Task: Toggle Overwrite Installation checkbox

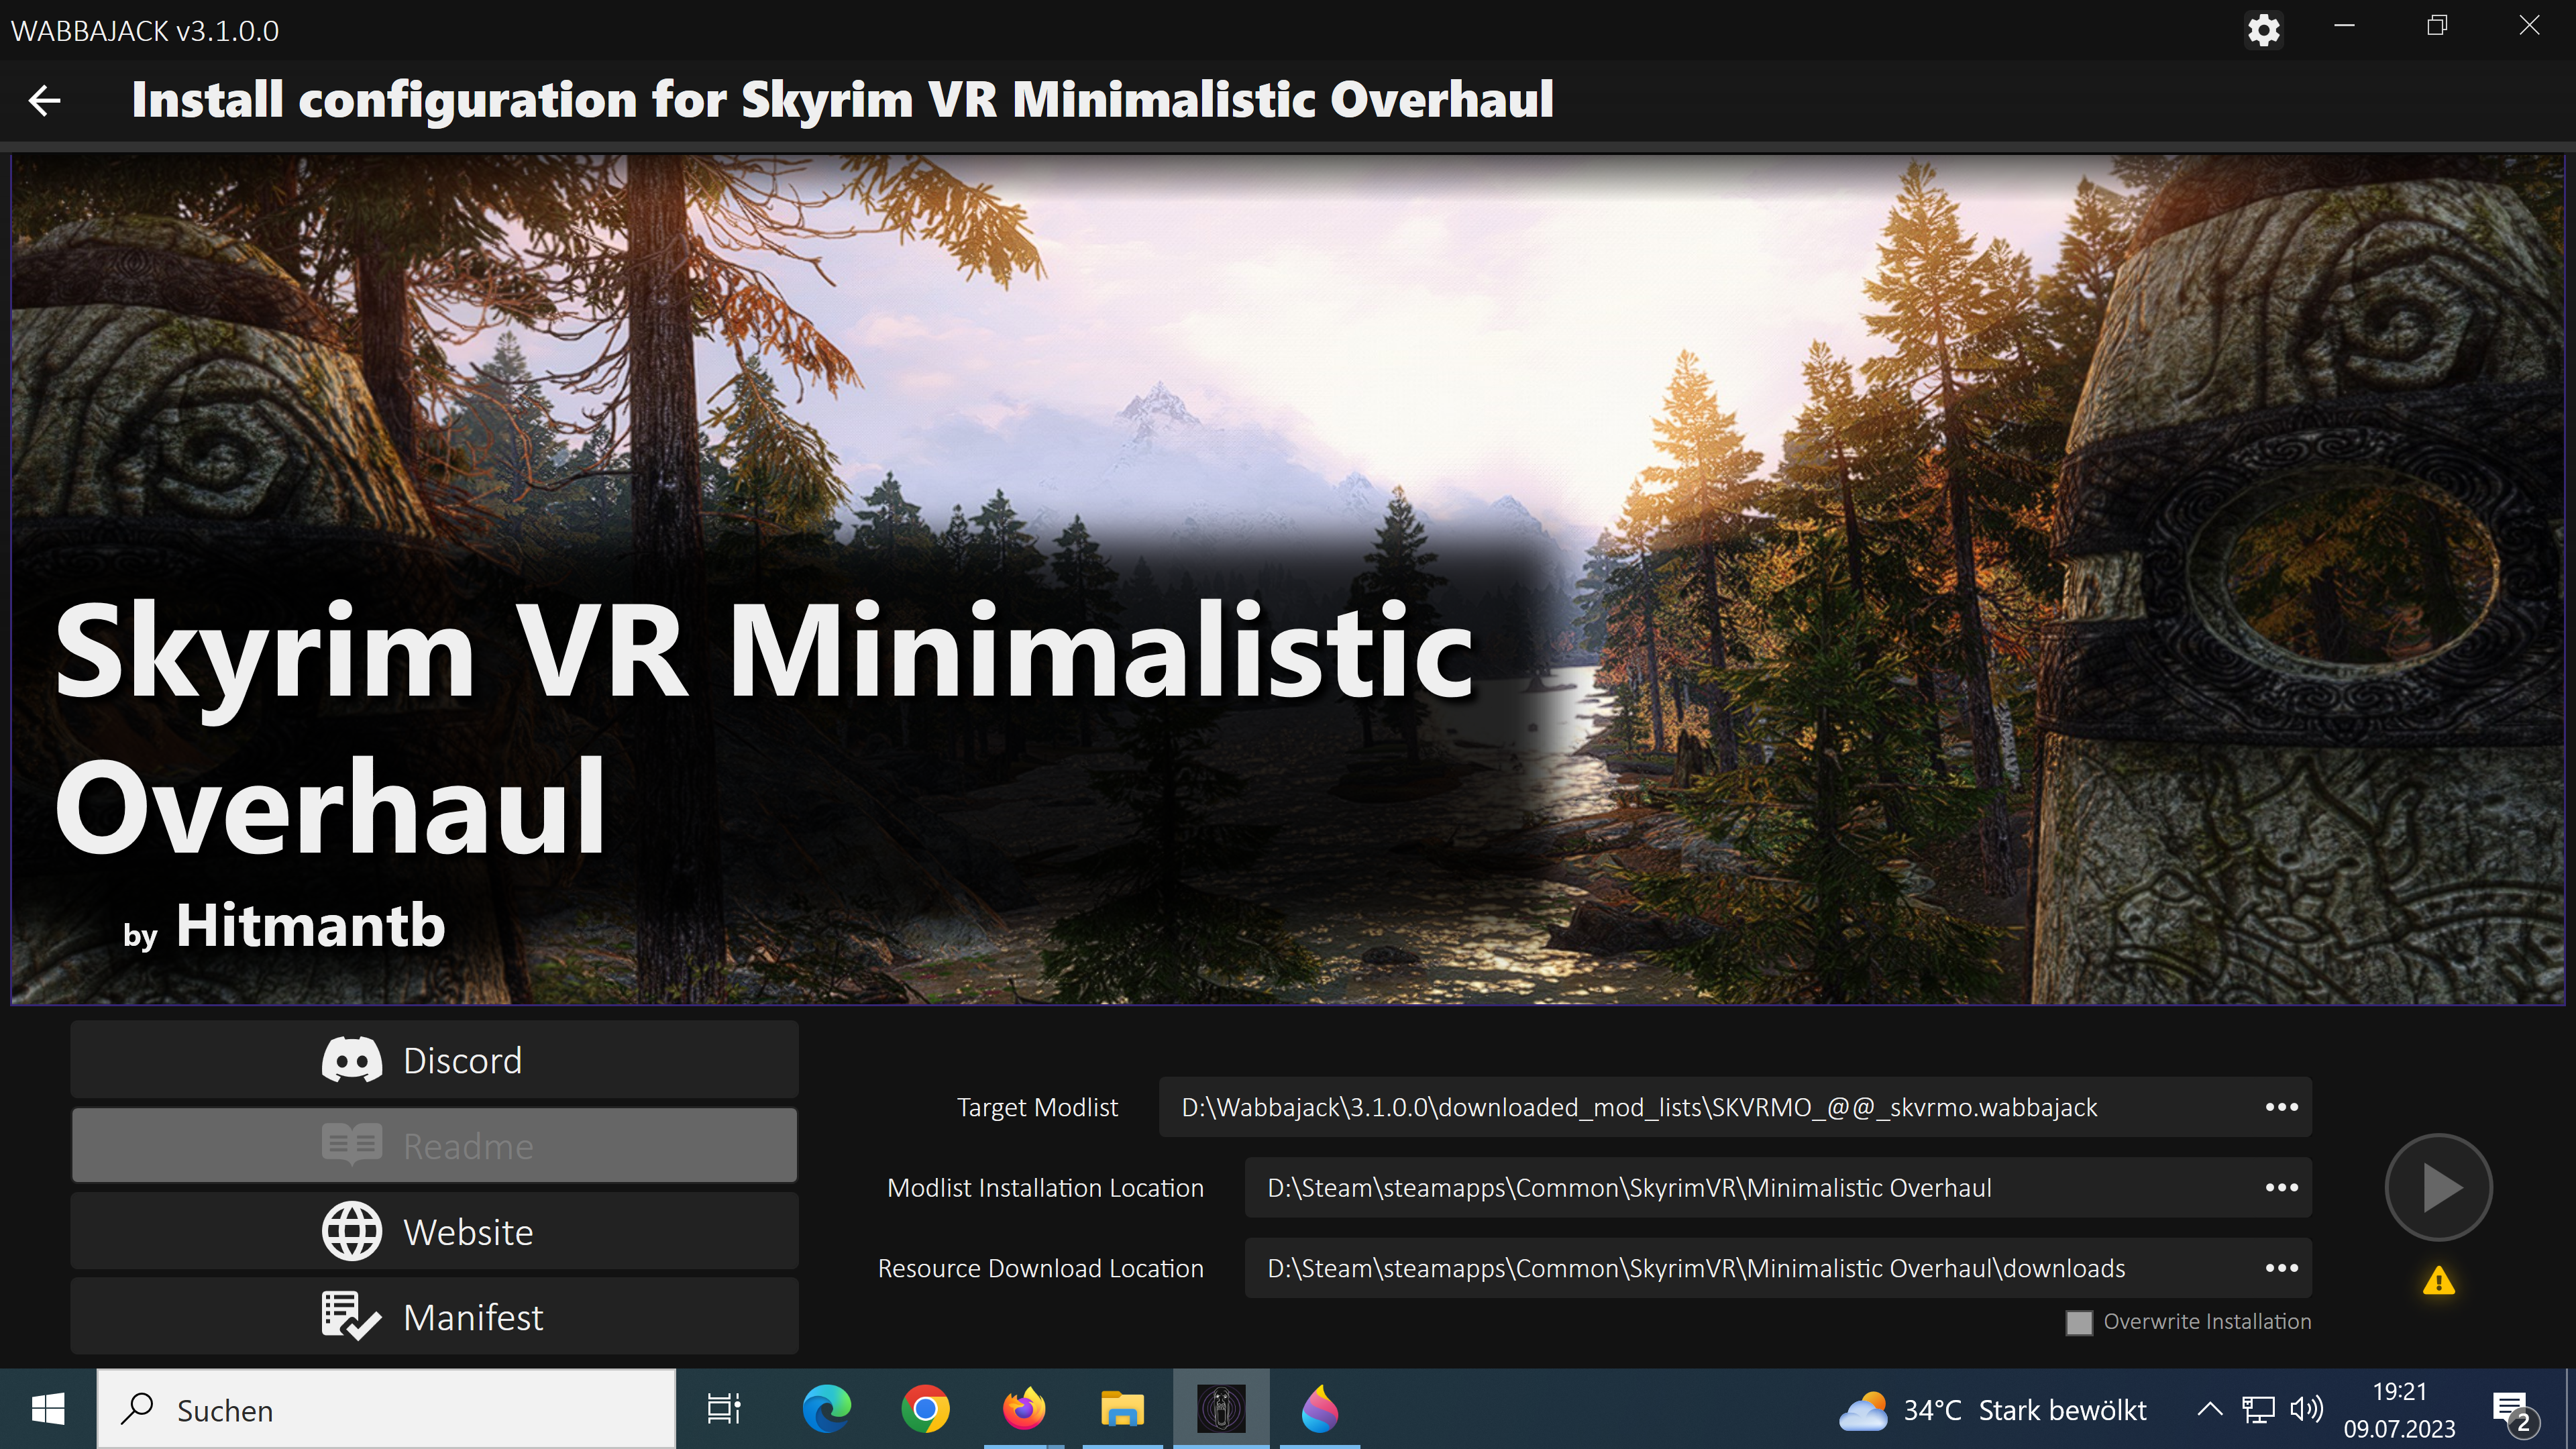Action: 2079,1322
